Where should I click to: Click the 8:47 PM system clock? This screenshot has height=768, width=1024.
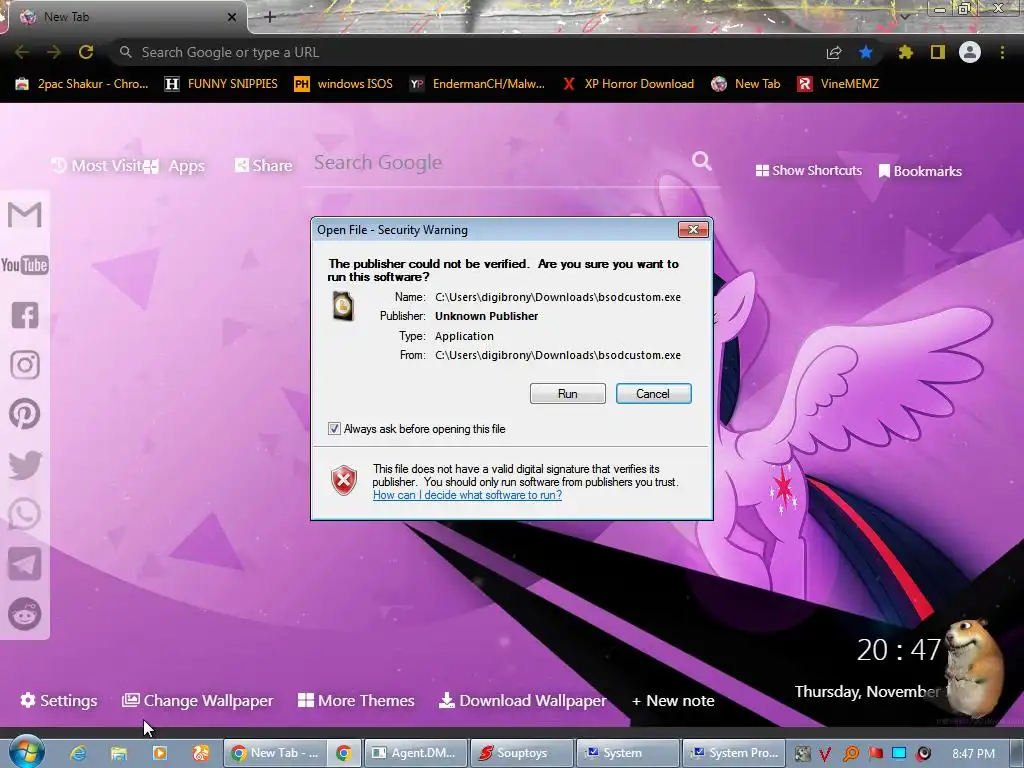973,753
